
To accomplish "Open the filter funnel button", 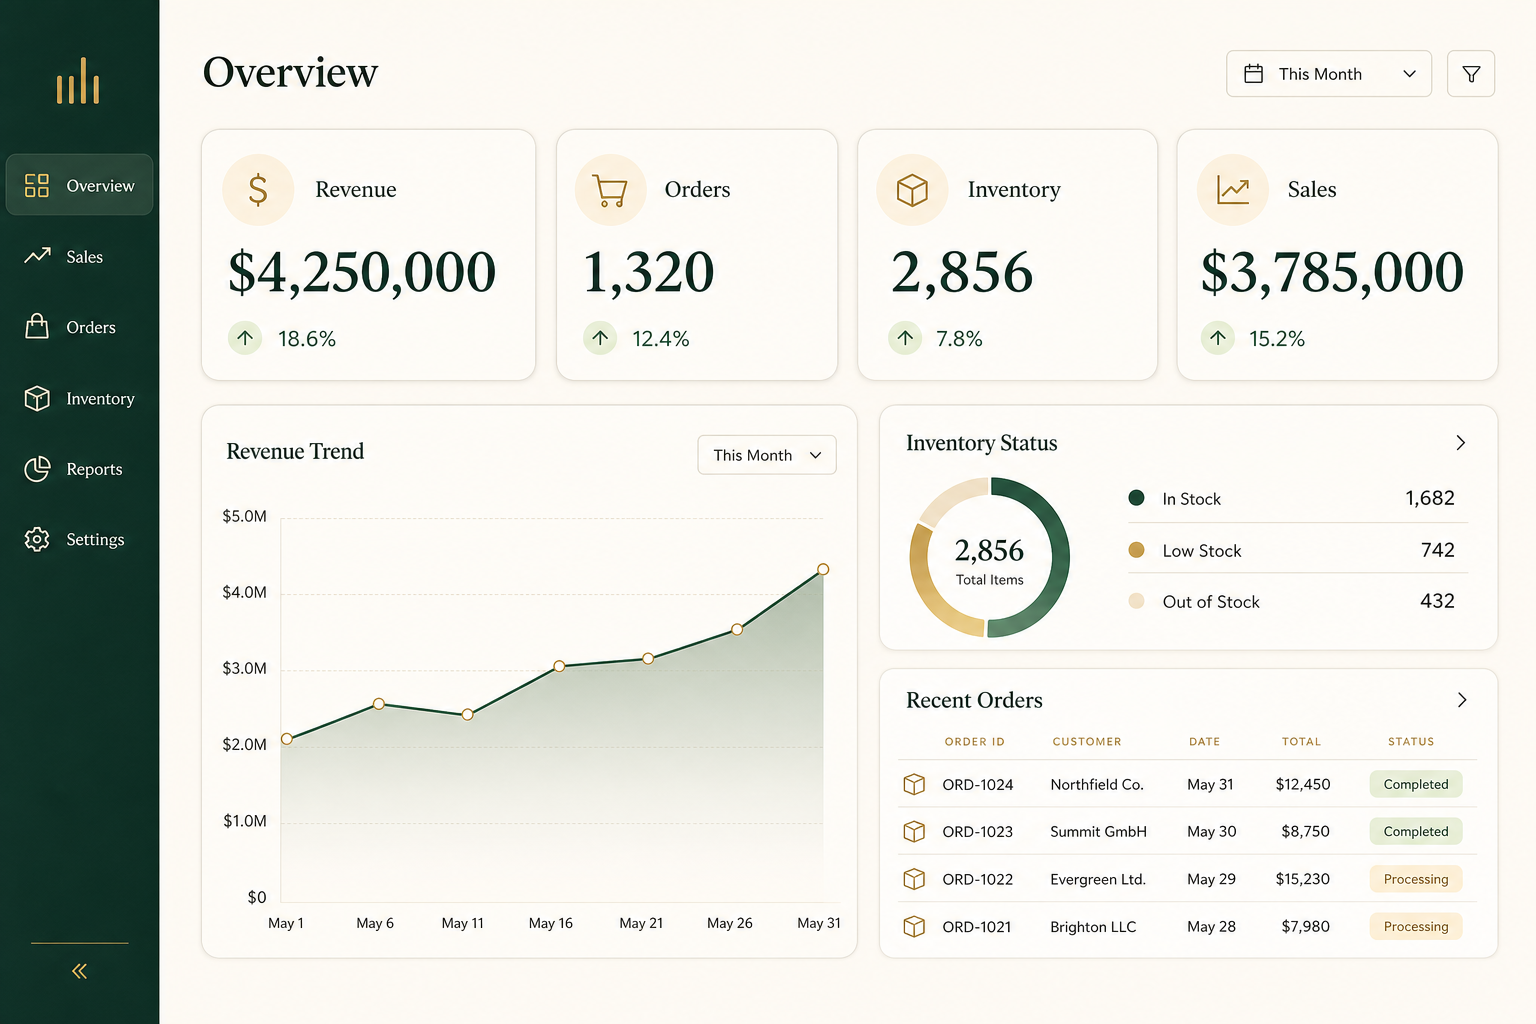I will (1471, 74).
